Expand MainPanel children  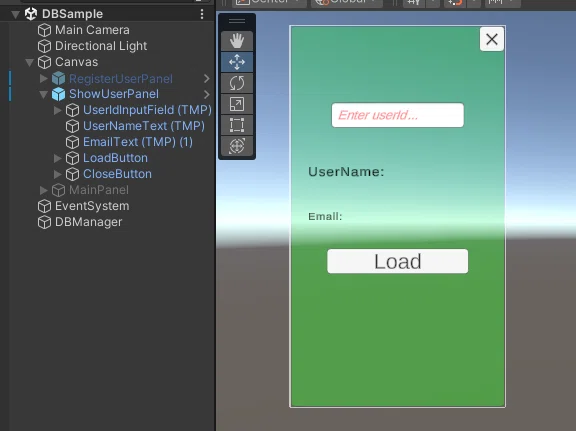click(x=44, y=190)
